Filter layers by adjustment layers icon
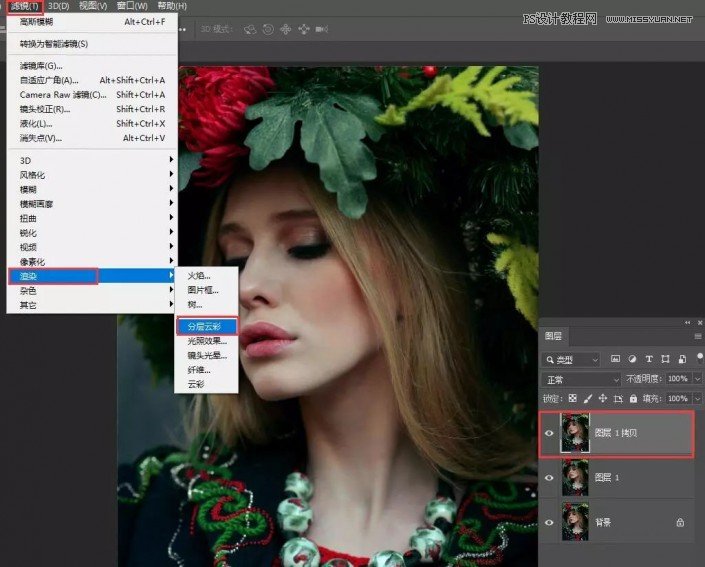This screenshot has width=705, height=567. (632, 359)
